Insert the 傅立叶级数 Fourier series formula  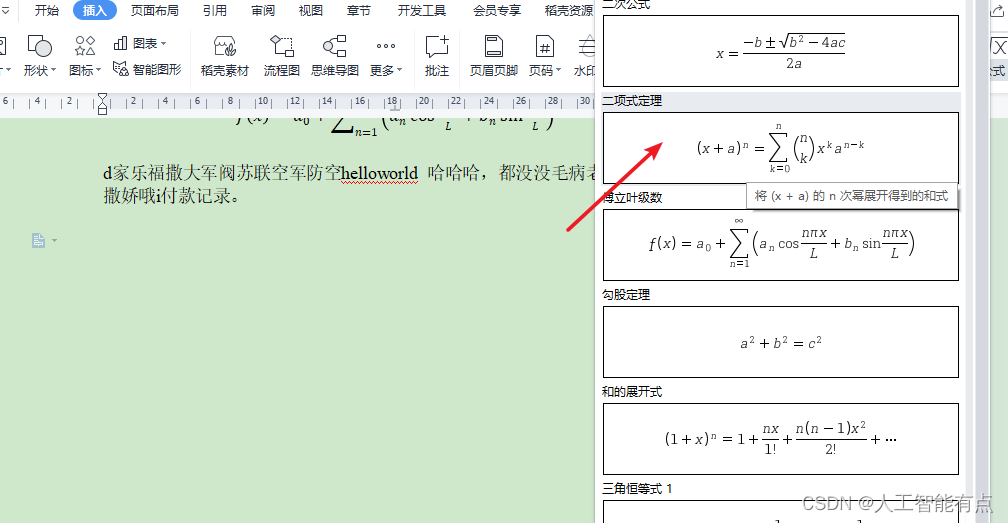click(x=780, y=245)
